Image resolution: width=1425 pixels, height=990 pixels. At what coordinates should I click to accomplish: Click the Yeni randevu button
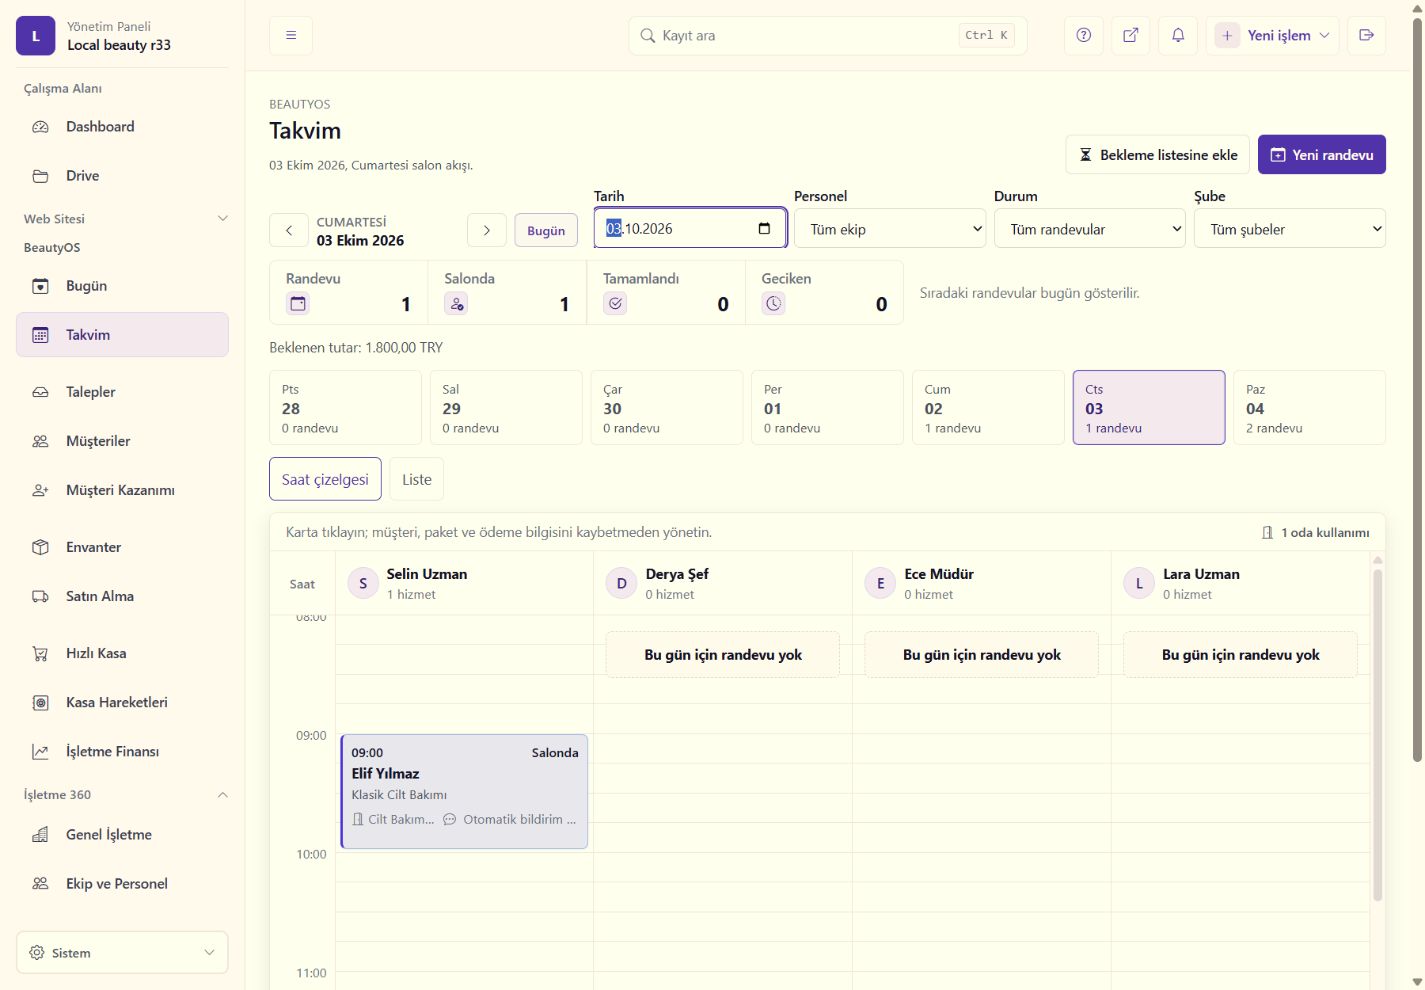(x=1322, y=155)
